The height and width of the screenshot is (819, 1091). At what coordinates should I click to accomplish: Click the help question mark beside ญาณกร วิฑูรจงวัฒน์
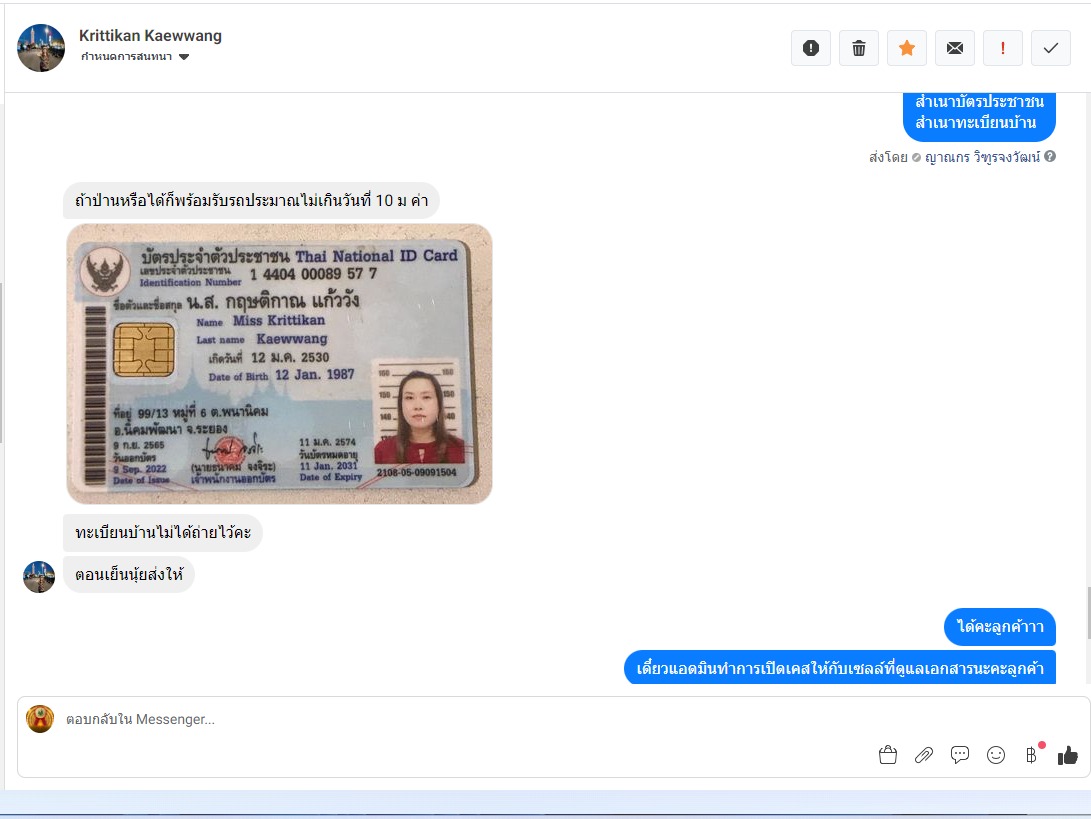pyautogui.click(x=1050, y=157)
